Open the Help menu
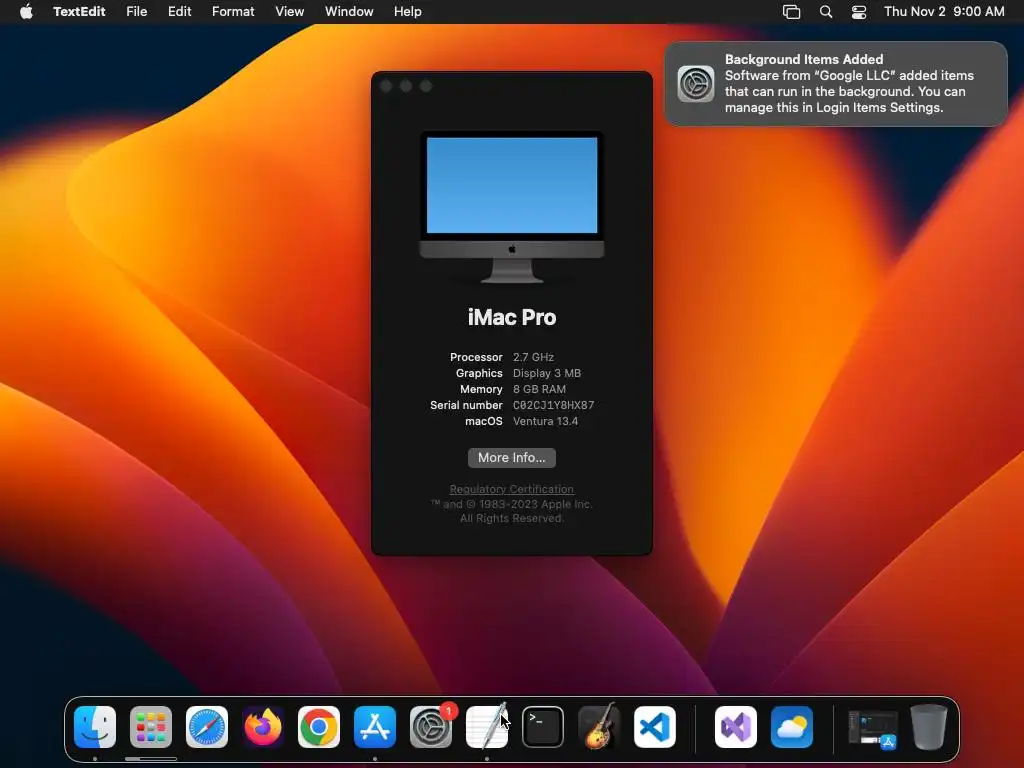Image resolution: width=1024 pixels, height=768 pixels. click(408, 12)
